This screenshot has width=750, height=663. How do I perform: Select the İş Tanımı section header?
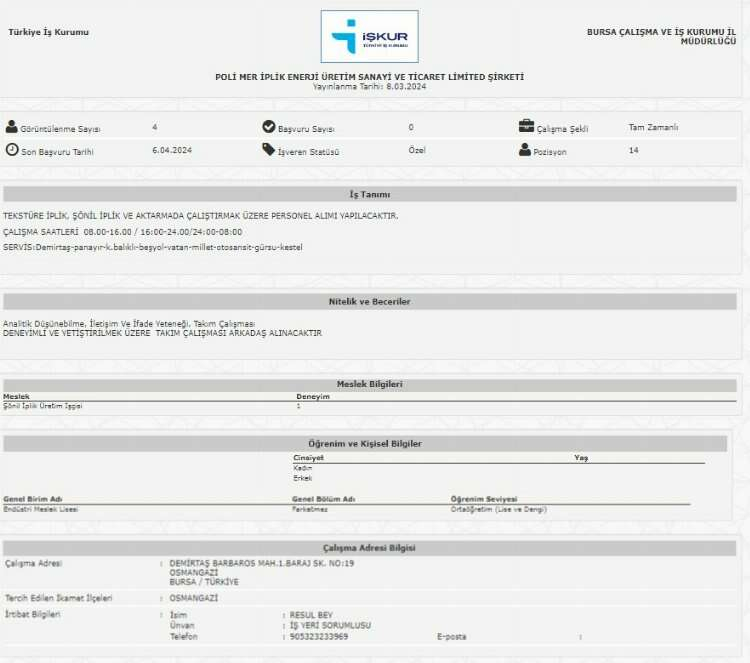tap(369, 194)
